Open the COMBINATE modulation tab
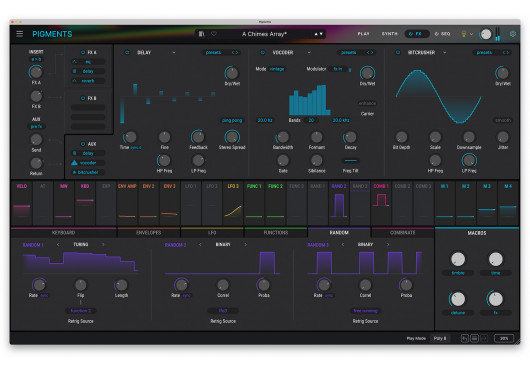Viewport: 530px width, 371px height. (x=402, y=233)
